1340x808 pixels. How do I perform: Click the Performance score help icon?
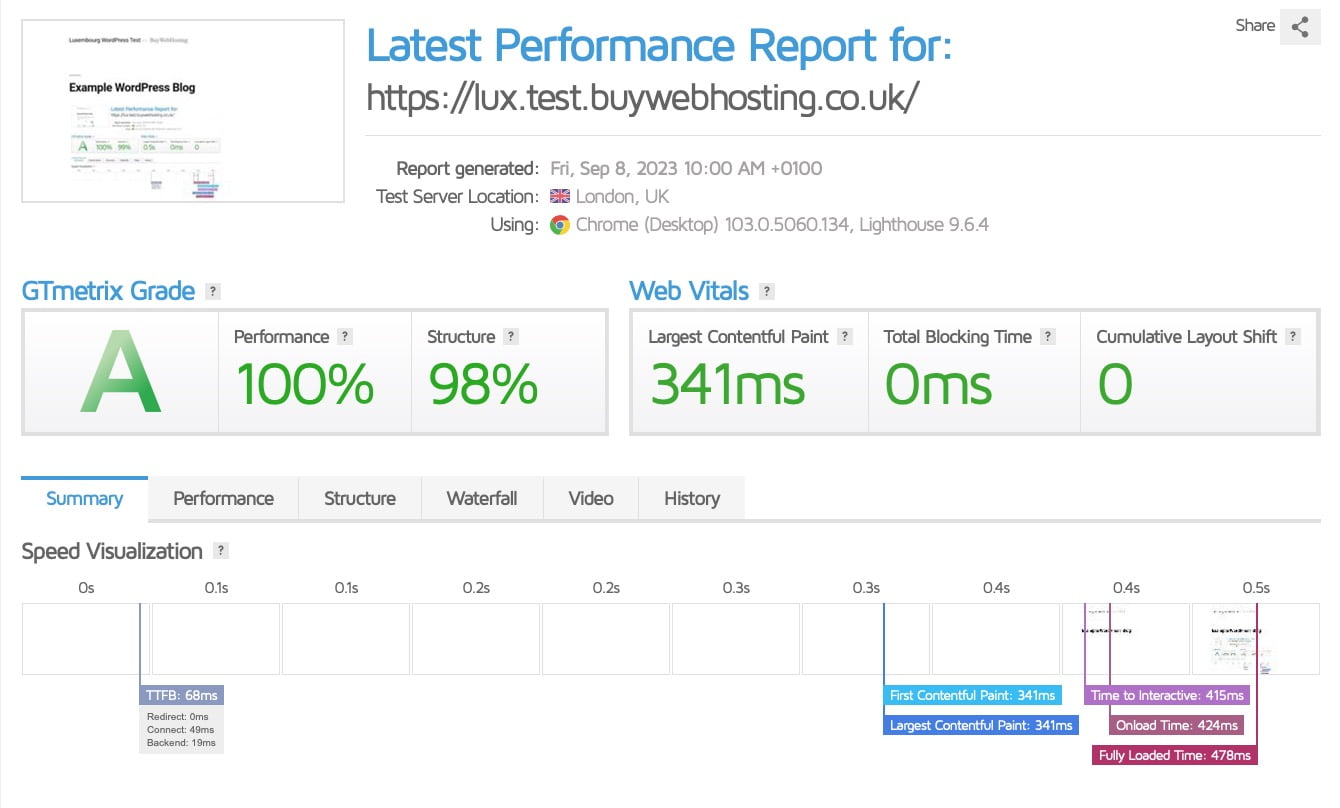(x=346, y=336)
